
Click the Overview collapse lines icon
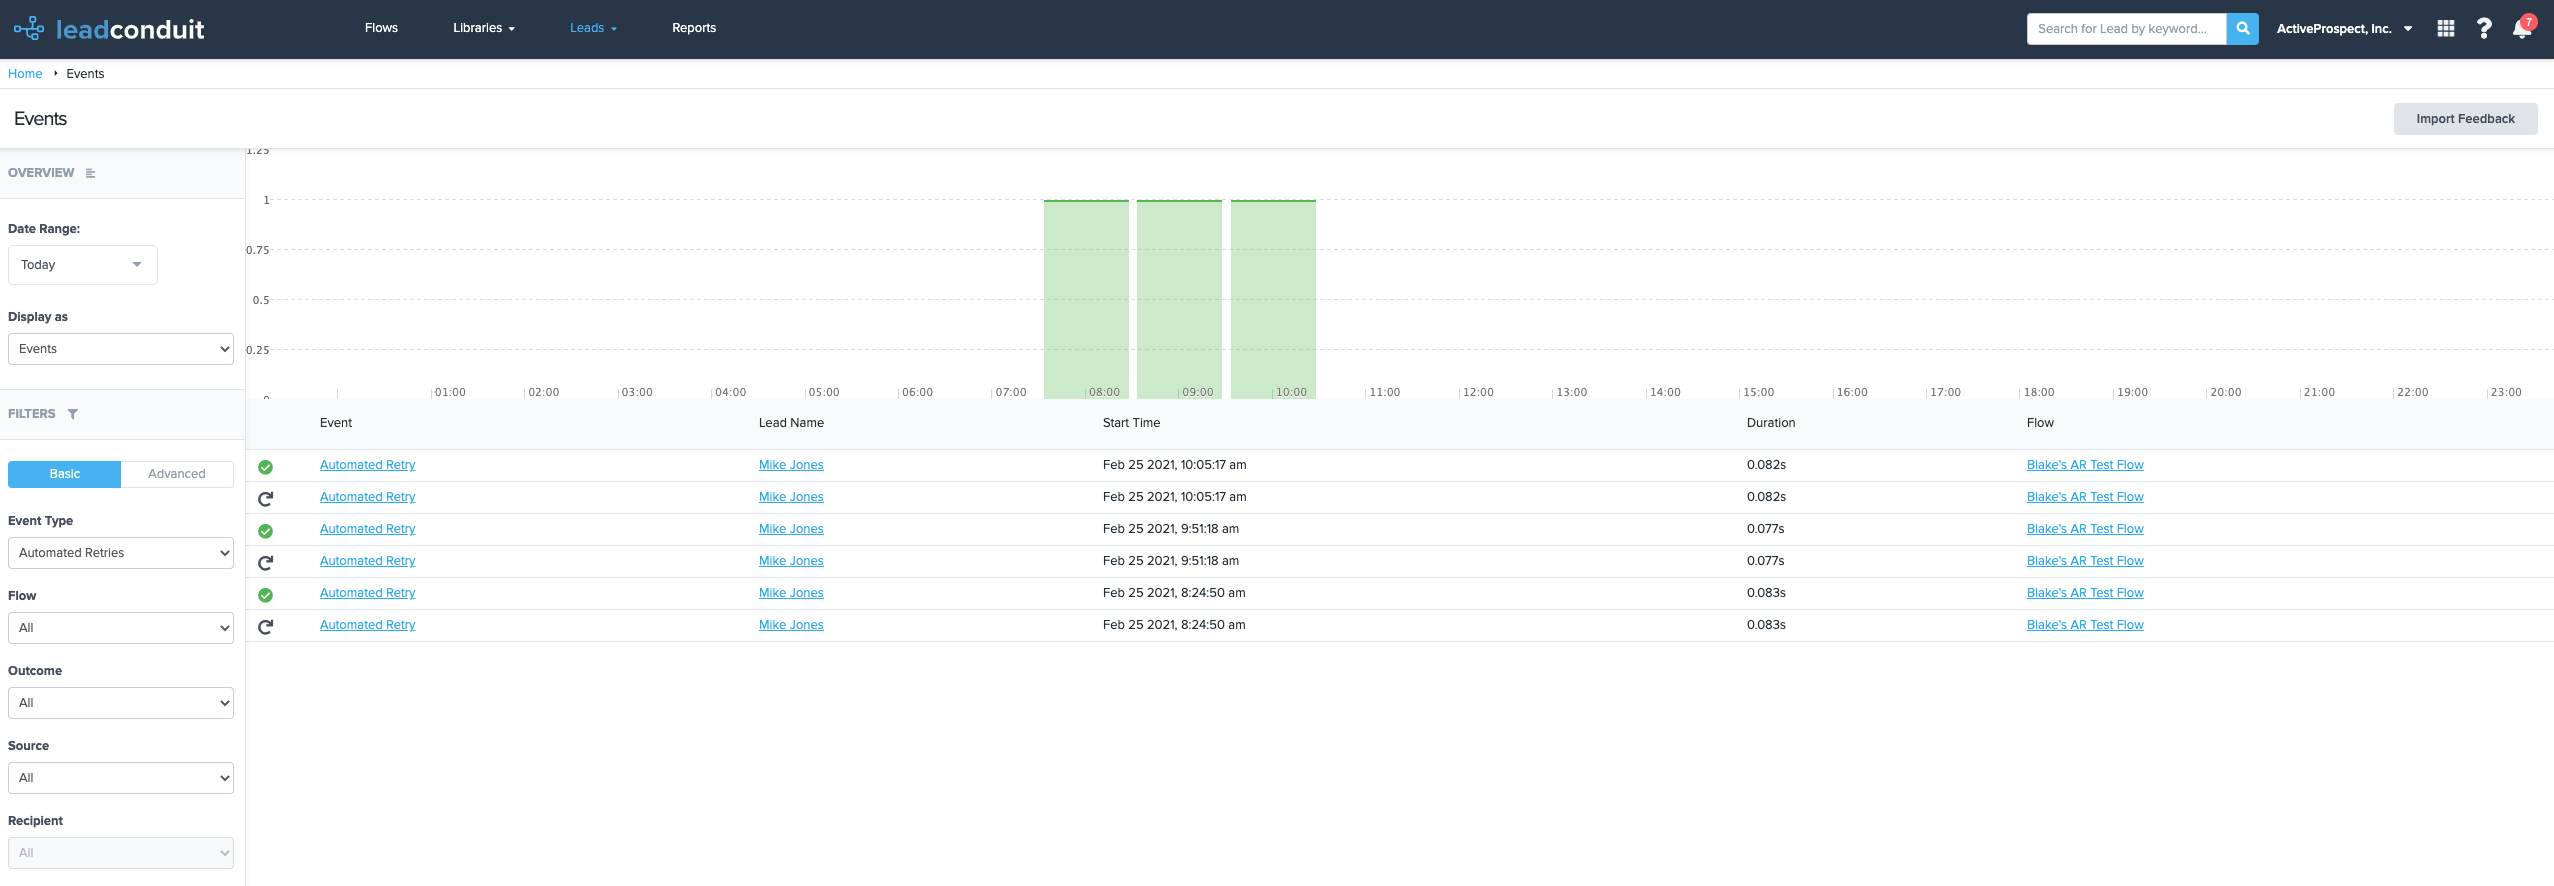pyautogui.click(x=91, y=173)
